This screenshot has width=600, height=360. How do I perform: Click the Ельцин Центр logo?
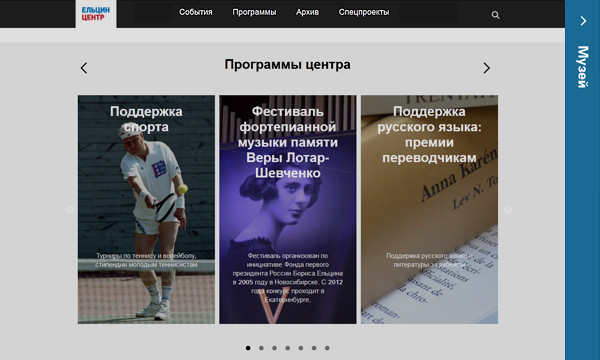coord(96,14)
